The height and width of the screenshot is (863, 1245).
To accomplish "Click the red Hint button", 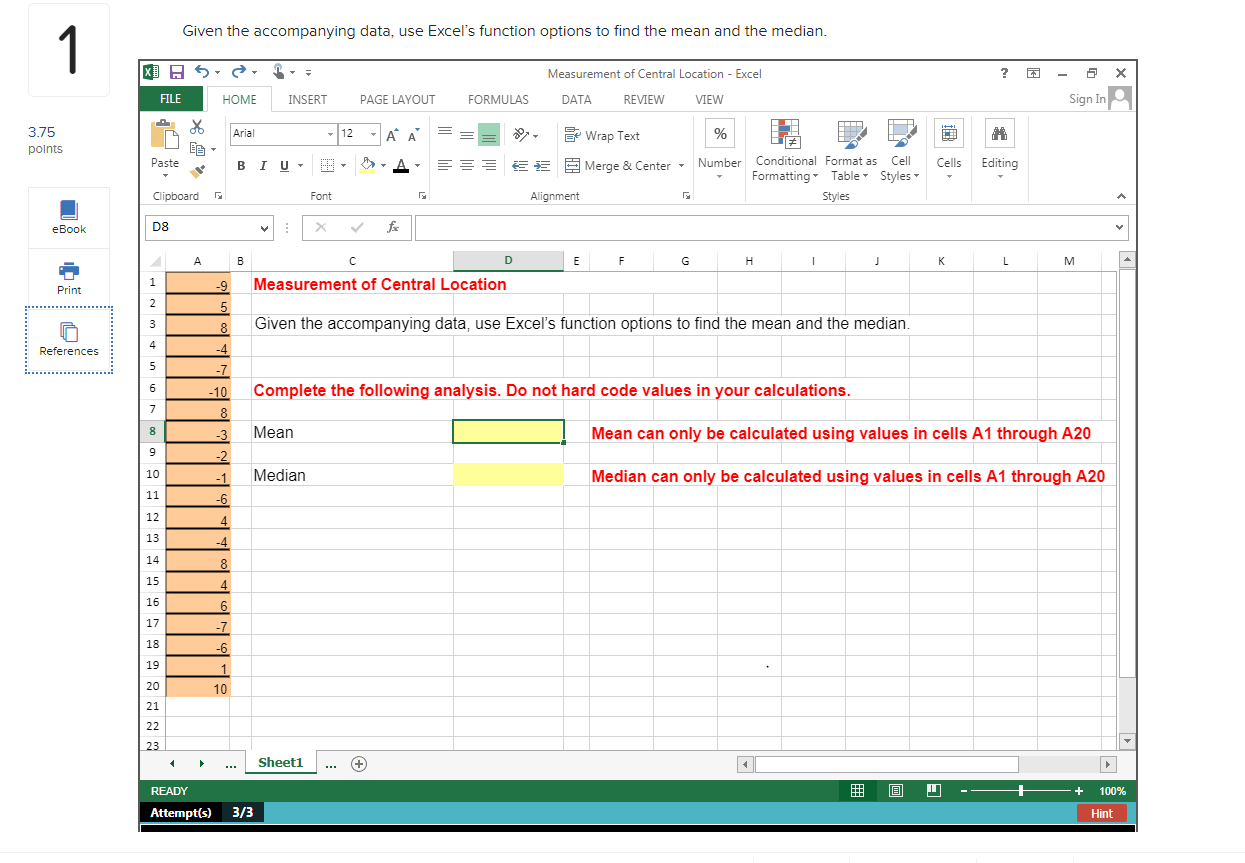I will pos(1102,813).
